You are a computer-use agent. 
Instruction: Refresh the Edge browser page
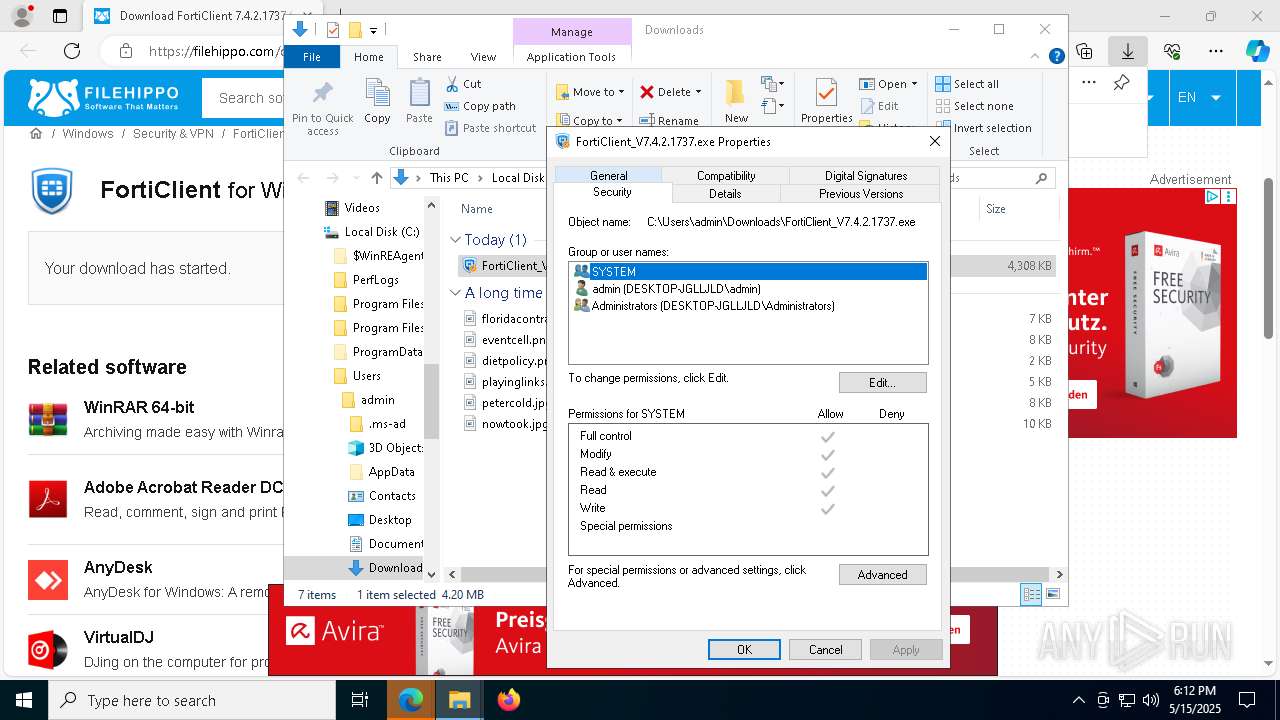coord(72,51)
